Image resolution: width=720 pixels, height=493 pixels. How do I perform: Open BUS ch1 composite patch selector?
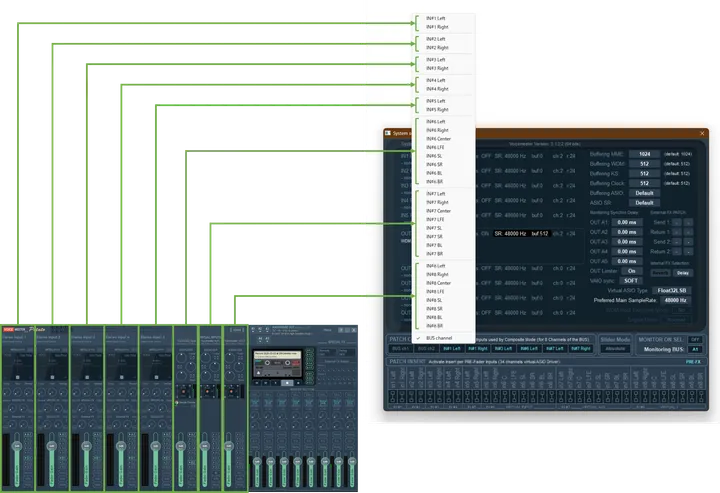(400, 349)
